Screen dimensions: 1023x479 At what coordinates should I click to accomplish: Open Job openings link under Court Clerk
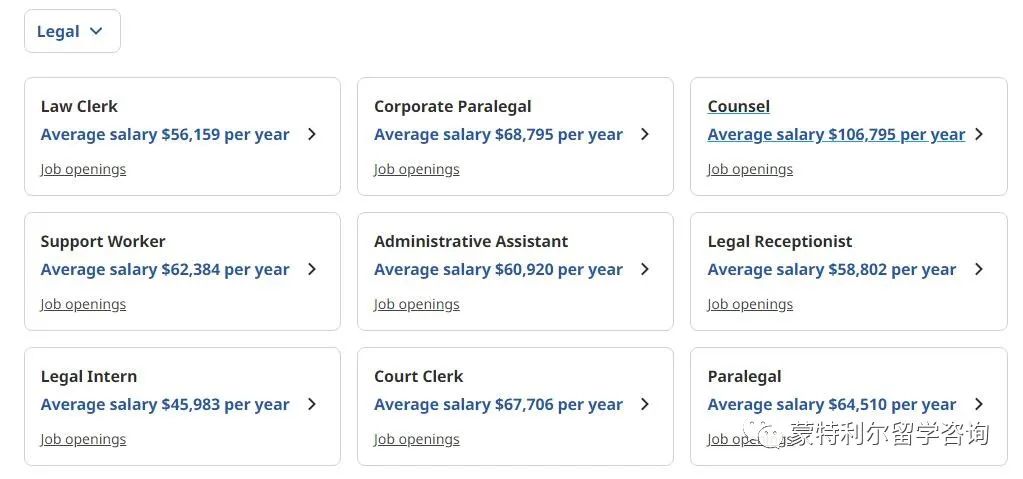click(x=417, y=440)
